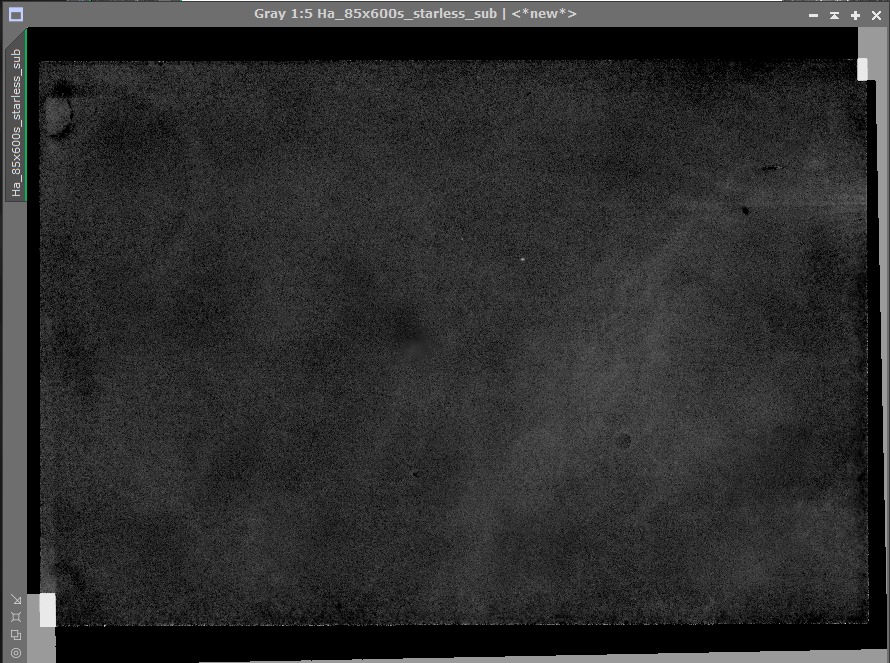Shade the window with the roll-up arrow button
The image size is (890, 663).
pyautogui.click(x=834, y=15)
